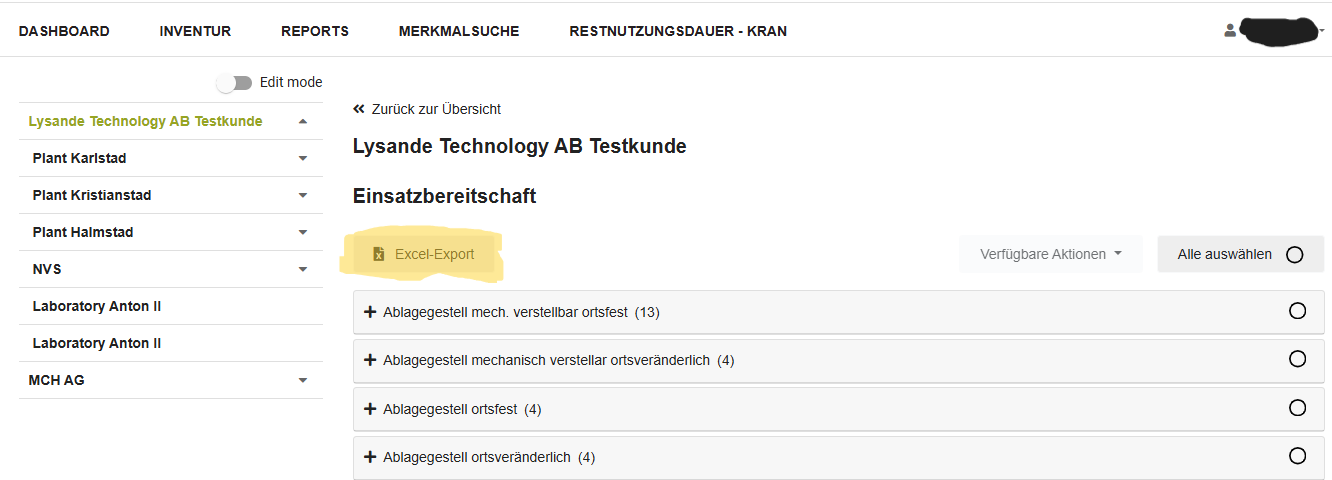The height and width of the screenshot is (480, 1332).
Task: Toggle Edit mode switch
Action: (x=236, y=83)
